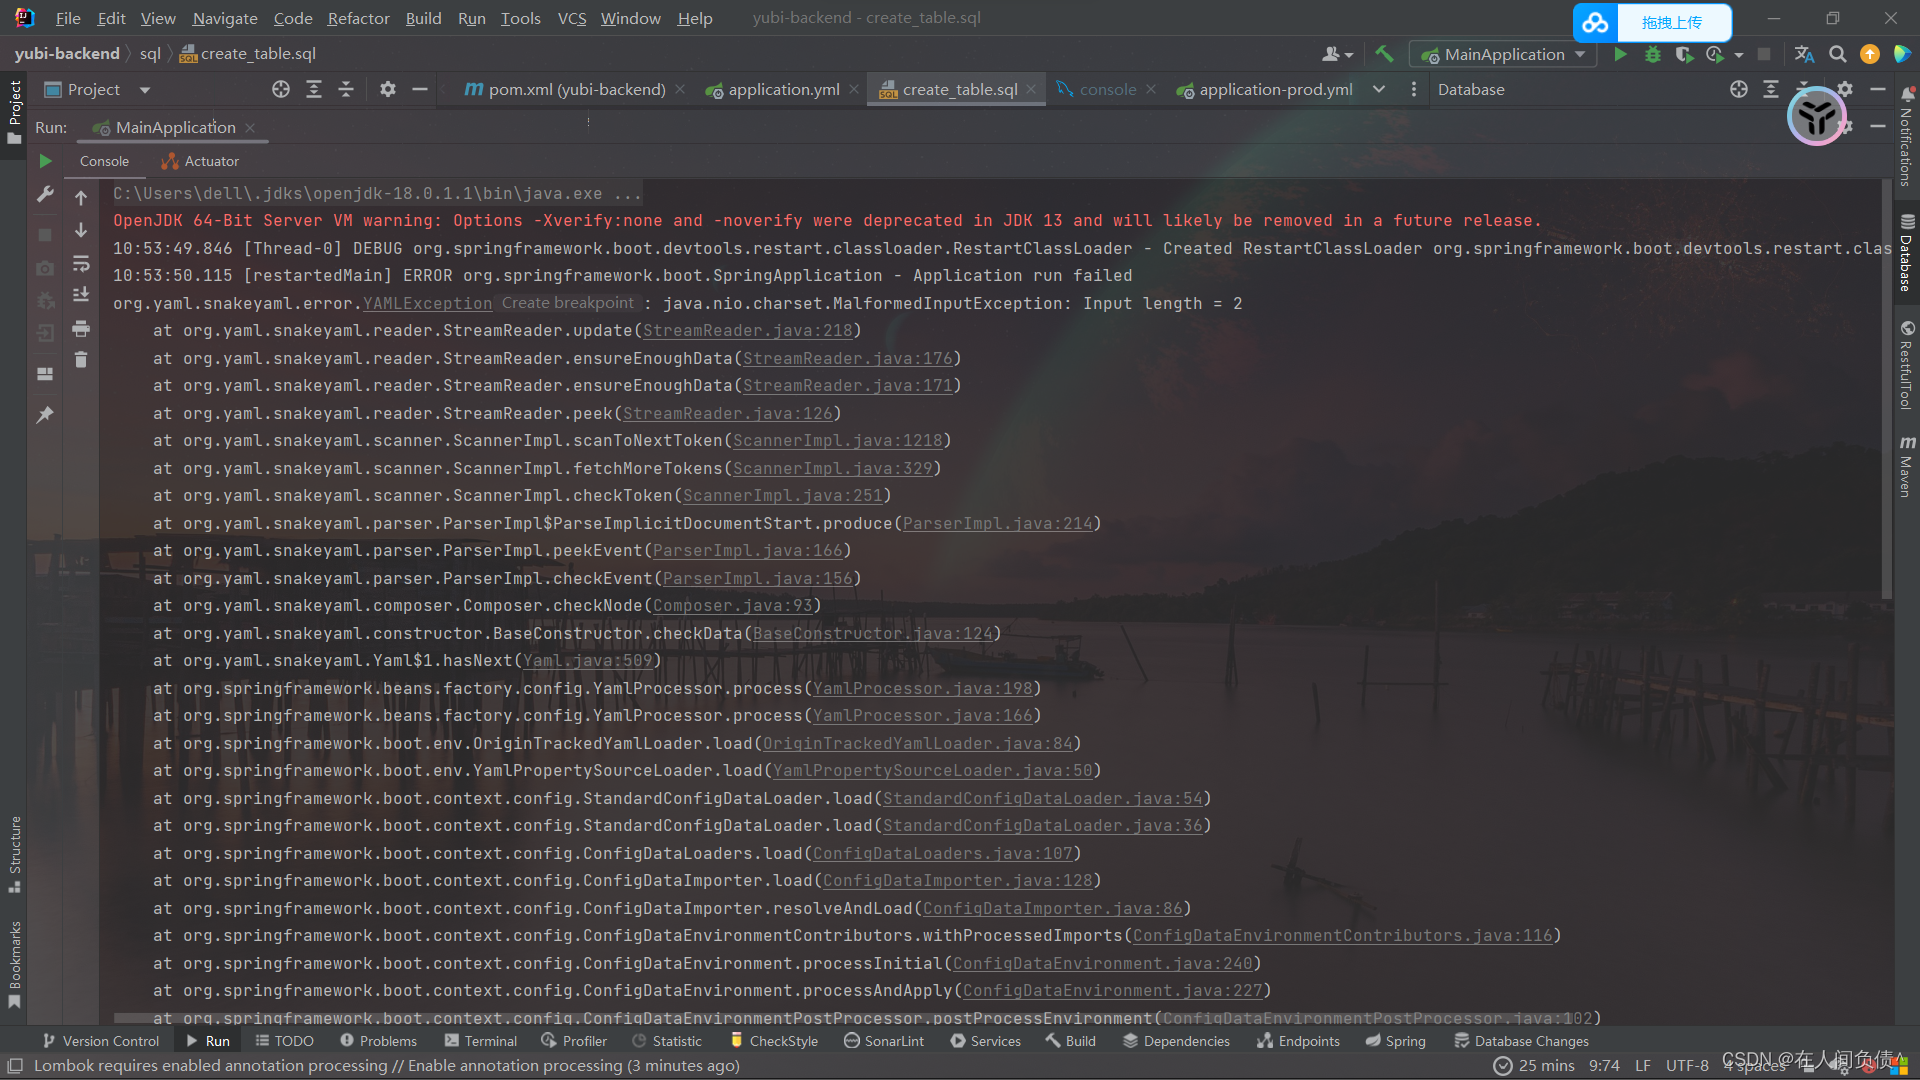1920x1080 pixels.
Task: Toggle soft-wrap in console output
Action: tap(81, 264)
